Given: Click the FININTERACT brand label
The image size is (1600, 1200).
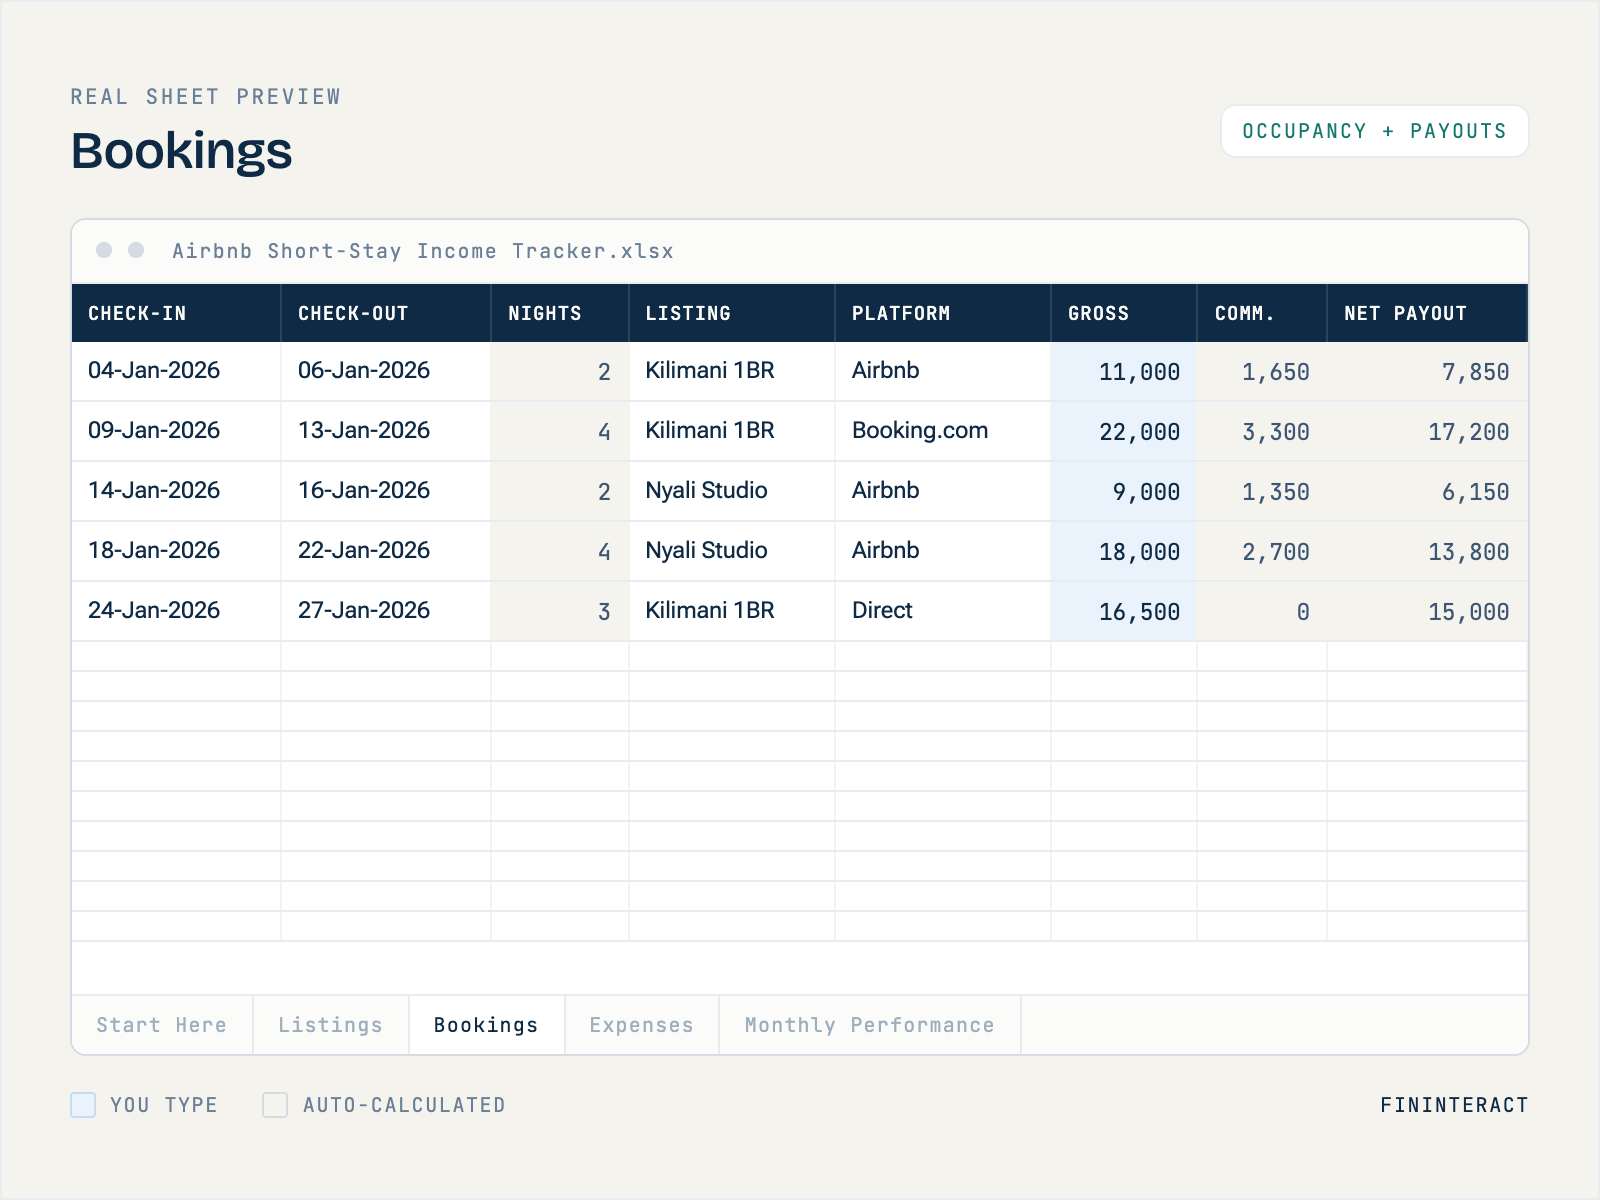Looking at the screenshot, I should point(1454,1105).
